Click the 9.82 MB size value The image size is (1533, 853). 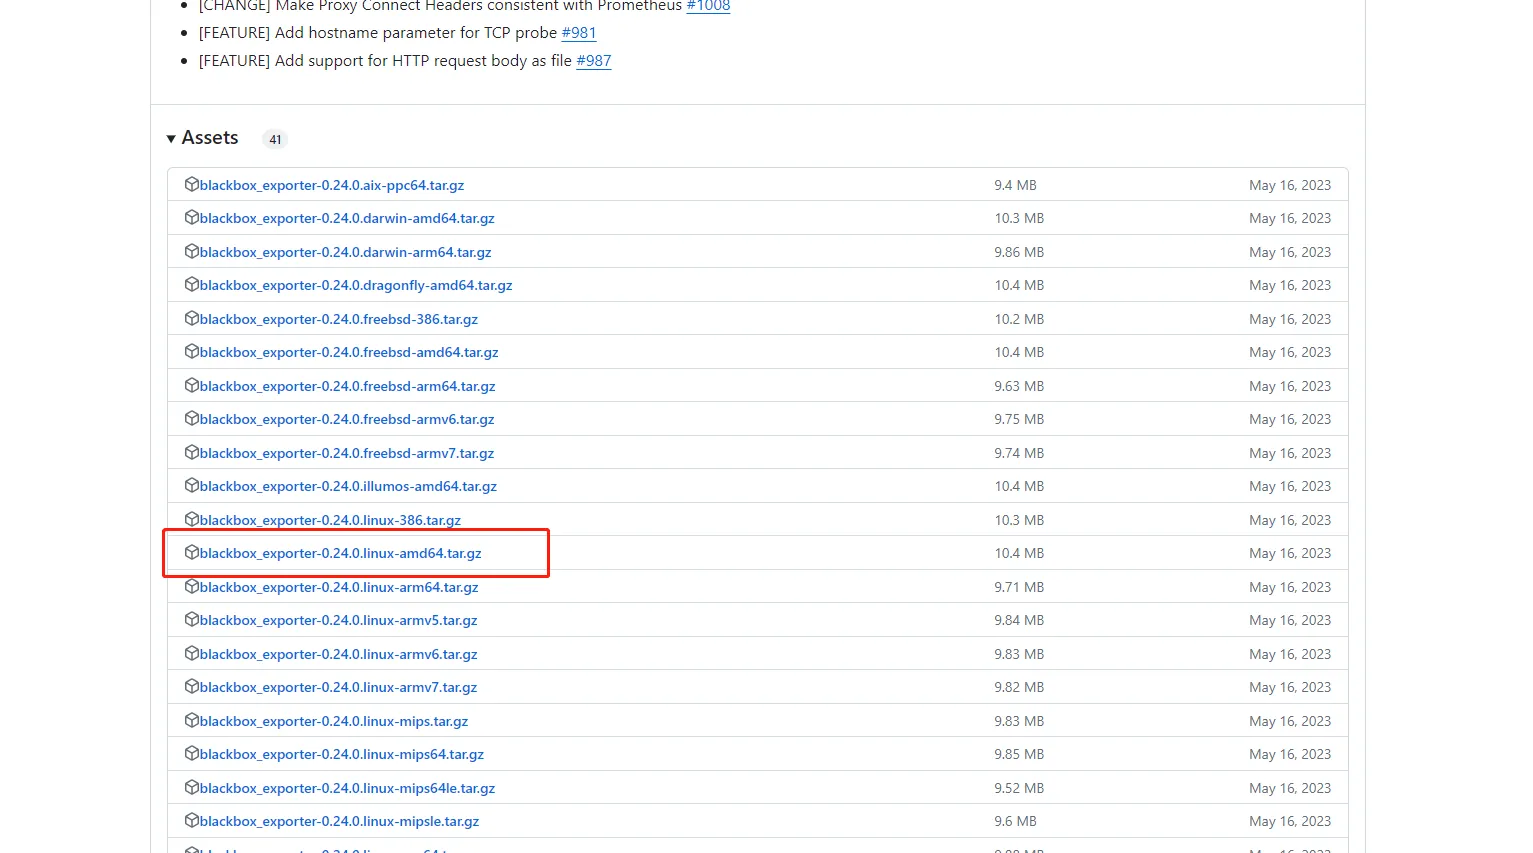coord(1019,687)
